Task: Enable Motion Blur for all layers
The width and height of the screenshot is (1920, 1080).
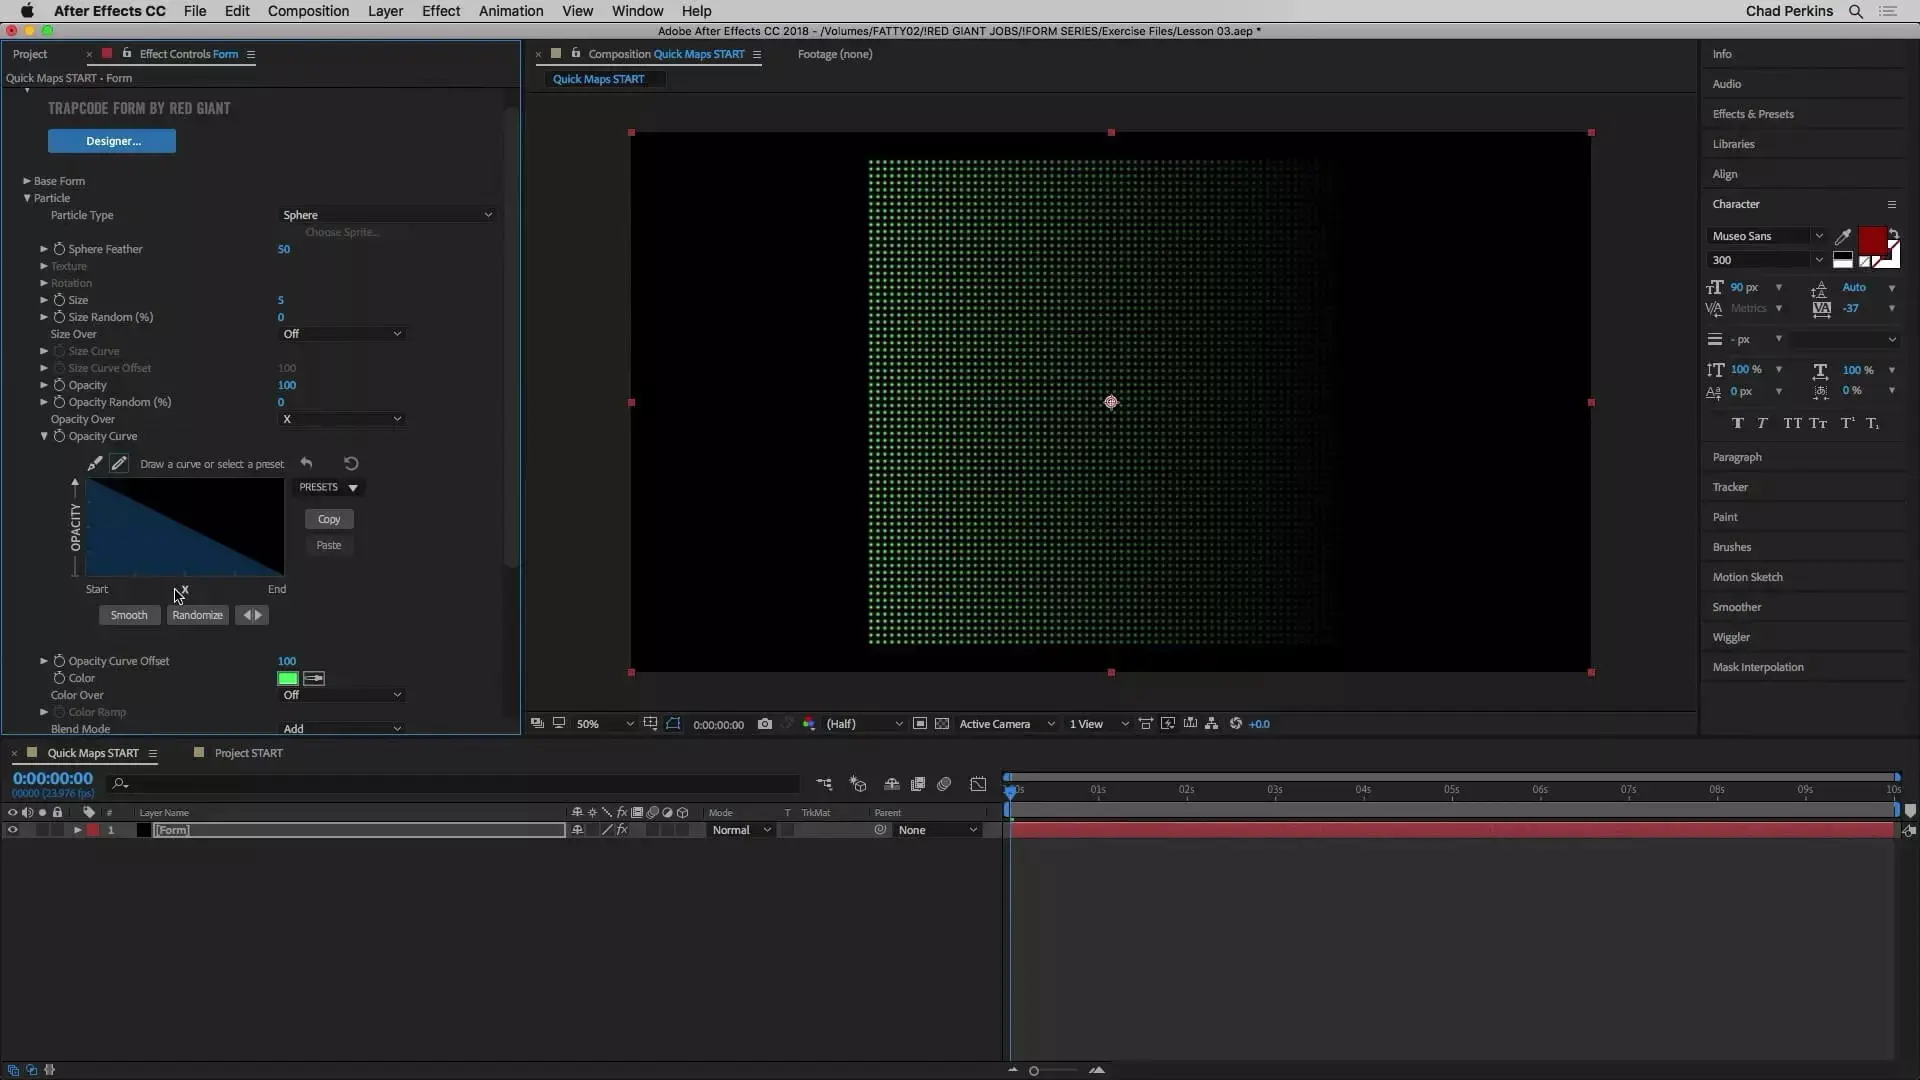Action: [x=944, y=784]
